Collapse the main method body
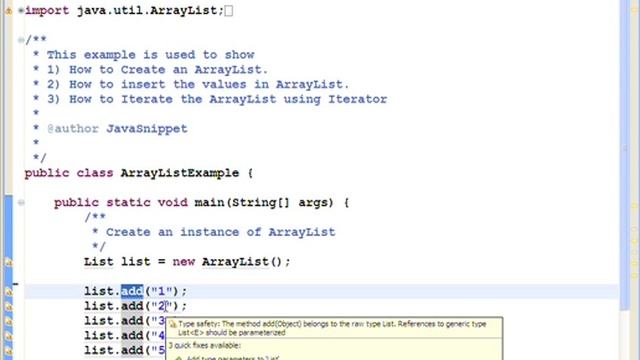Image resolution: width=640 pixels, height=360 pixels. pyautogui.click(x=20, y=202)
